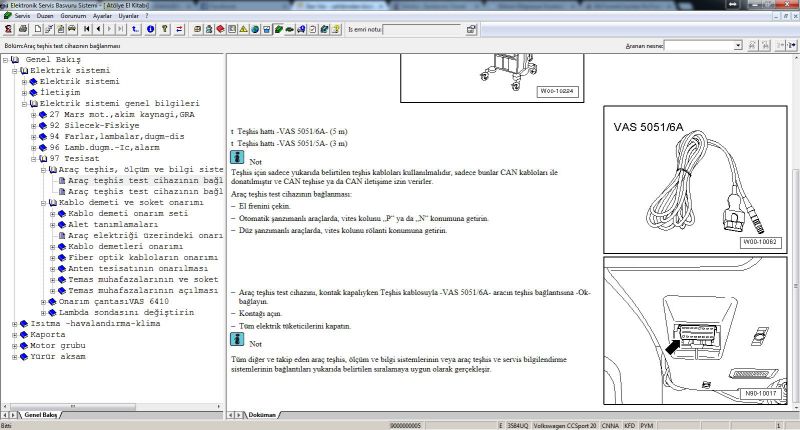
Task: Select Araç elektriği üzerindeki onarı item
Action: click(145, 236)
